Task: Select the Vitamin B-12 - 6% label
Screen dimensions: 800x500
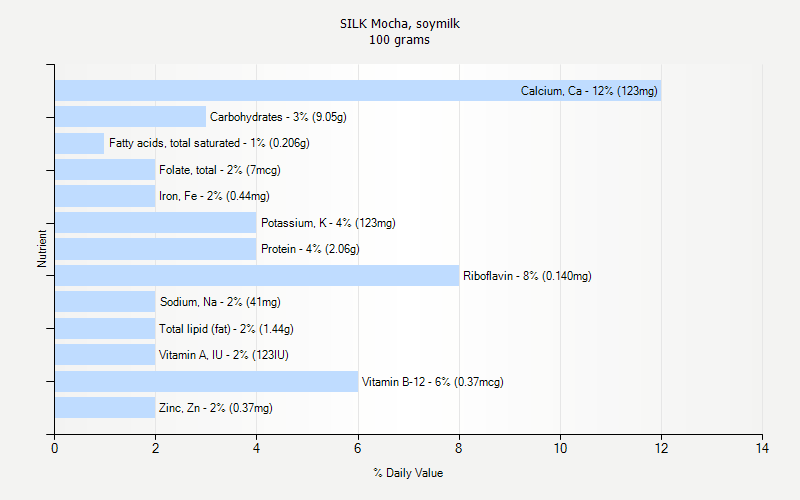Action: [433, 382]
